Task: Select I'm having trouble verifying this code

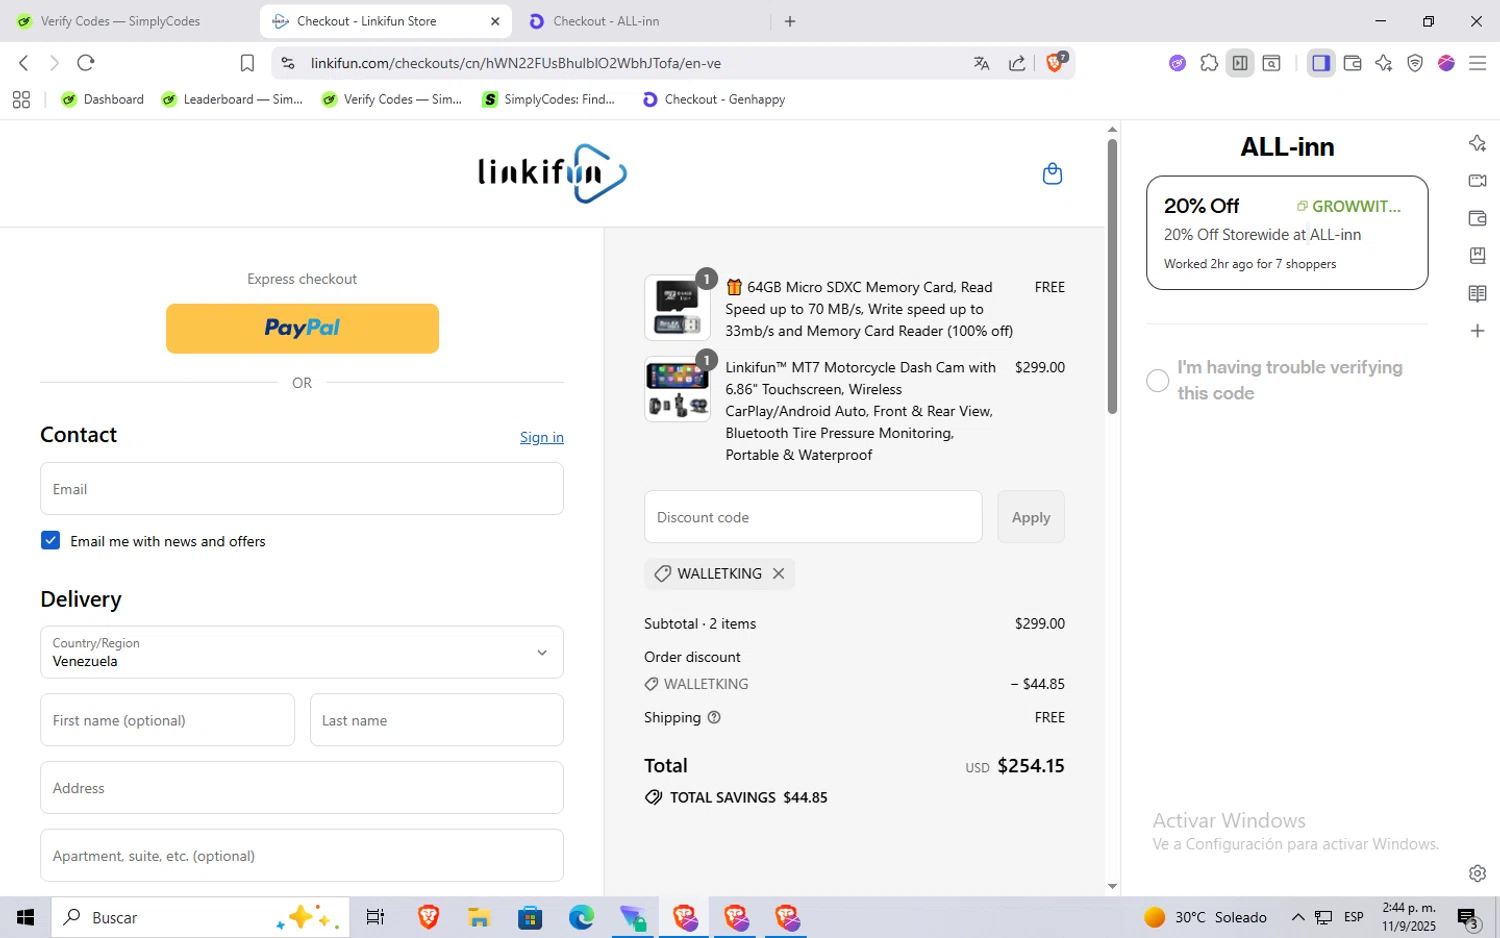Action: tap(1157, 380)
